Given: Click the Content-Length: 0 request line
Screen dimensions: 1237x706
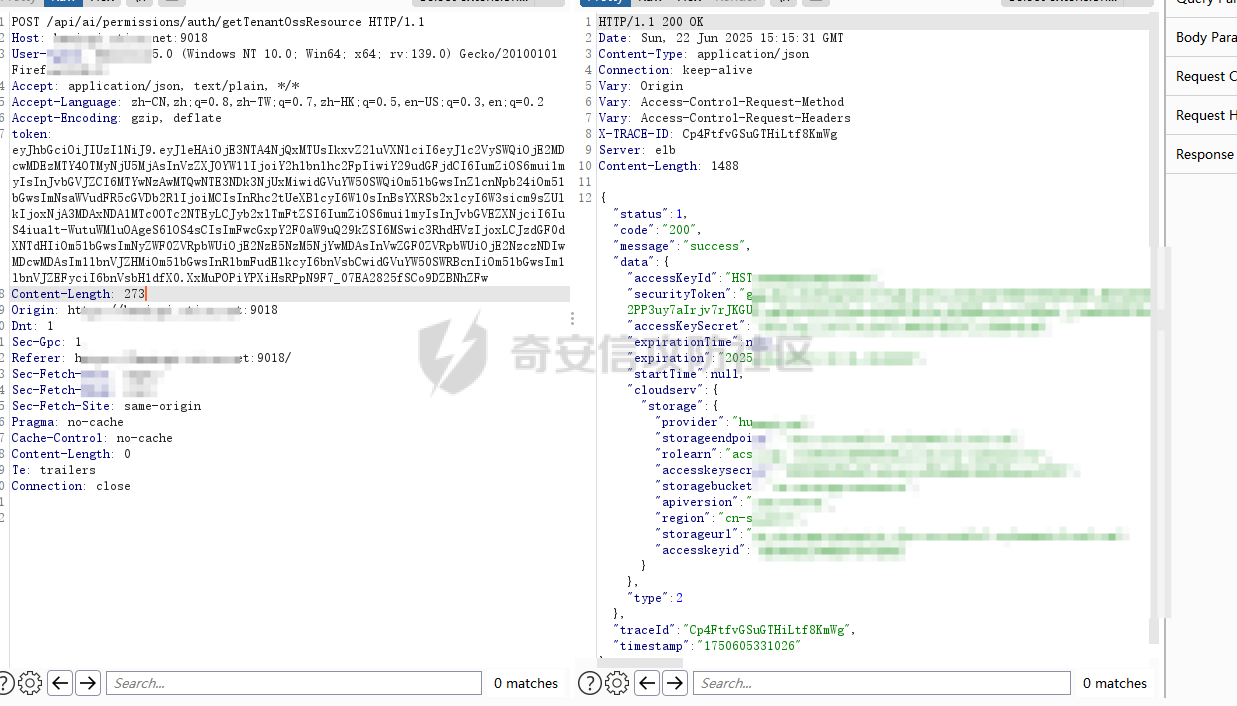Looking at the screenshot, I should tap(71, 454).
